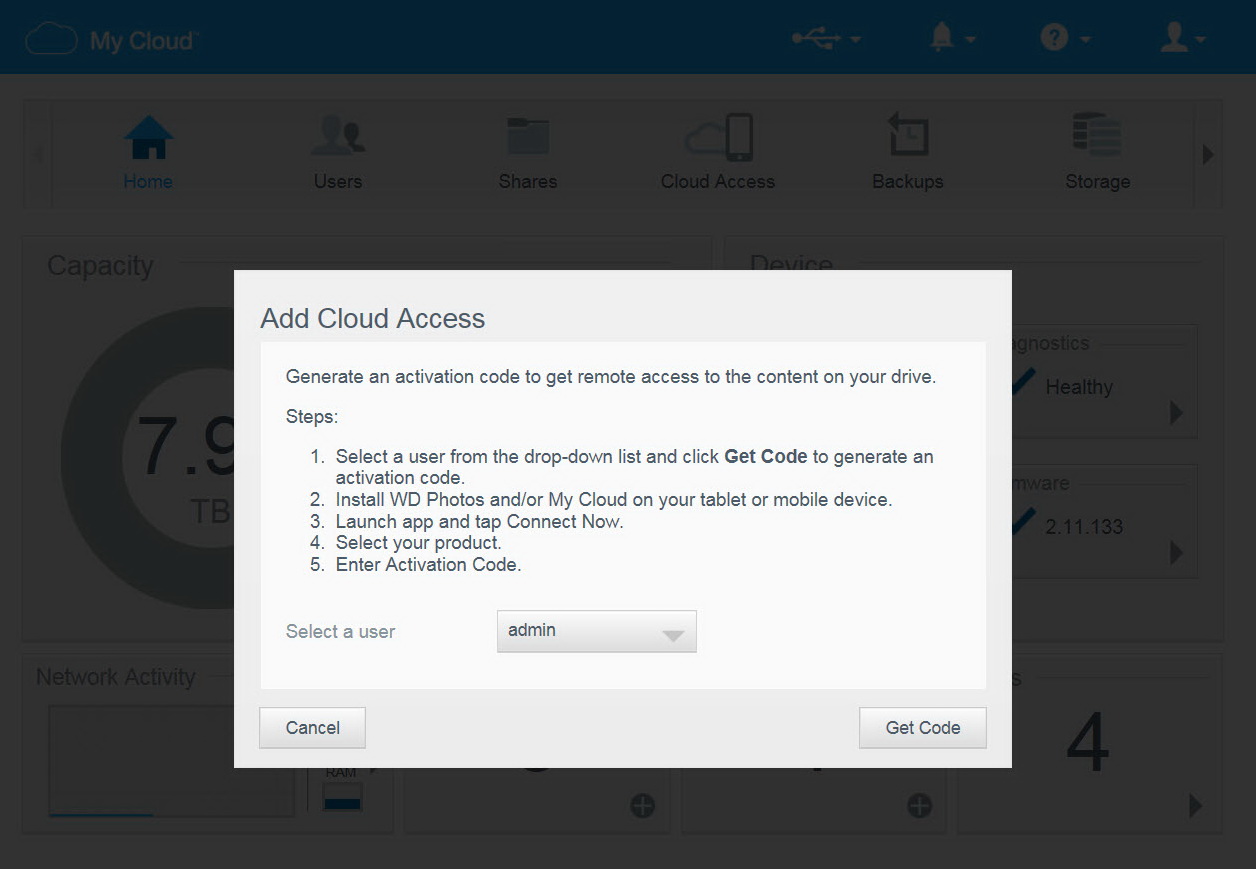Expand the Firmware 2.11.133 details arrow
Viewport: 1256px width, 869px height.
pyautogui.click(x=1176, y=552)
